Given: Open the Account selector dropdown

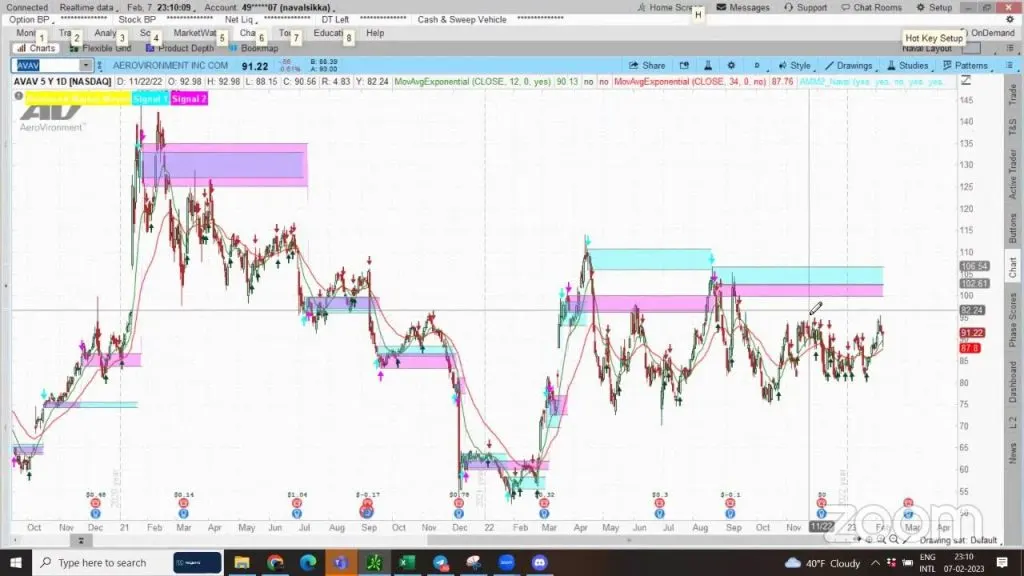Looking at the screenshot, I should coord(270,7).
